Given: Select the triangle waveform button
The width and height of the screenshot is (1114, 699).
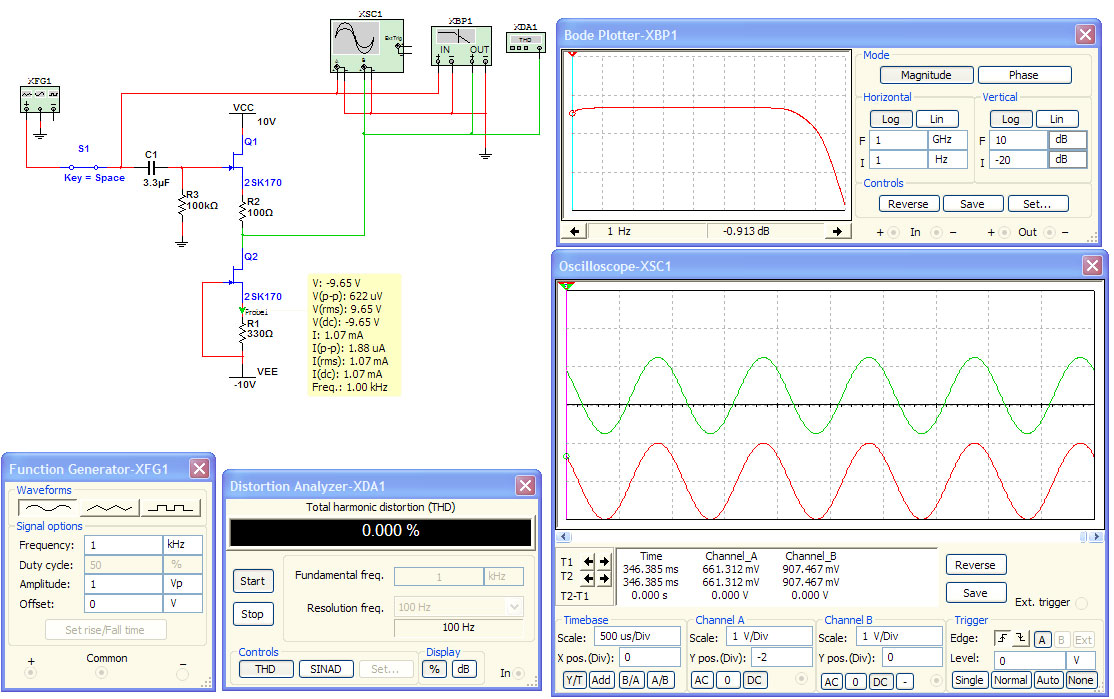Looking at the screenshot, I should 109,508.
